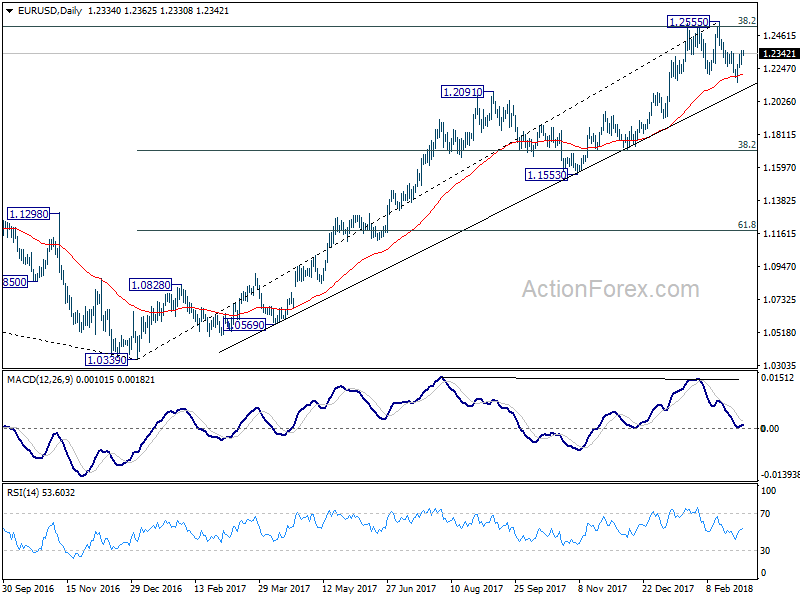This screenshot has height=600, width=800.
Task: Click the dropdown triangle beside EURUSD,Daily
Action: click(x=9, y=11)
